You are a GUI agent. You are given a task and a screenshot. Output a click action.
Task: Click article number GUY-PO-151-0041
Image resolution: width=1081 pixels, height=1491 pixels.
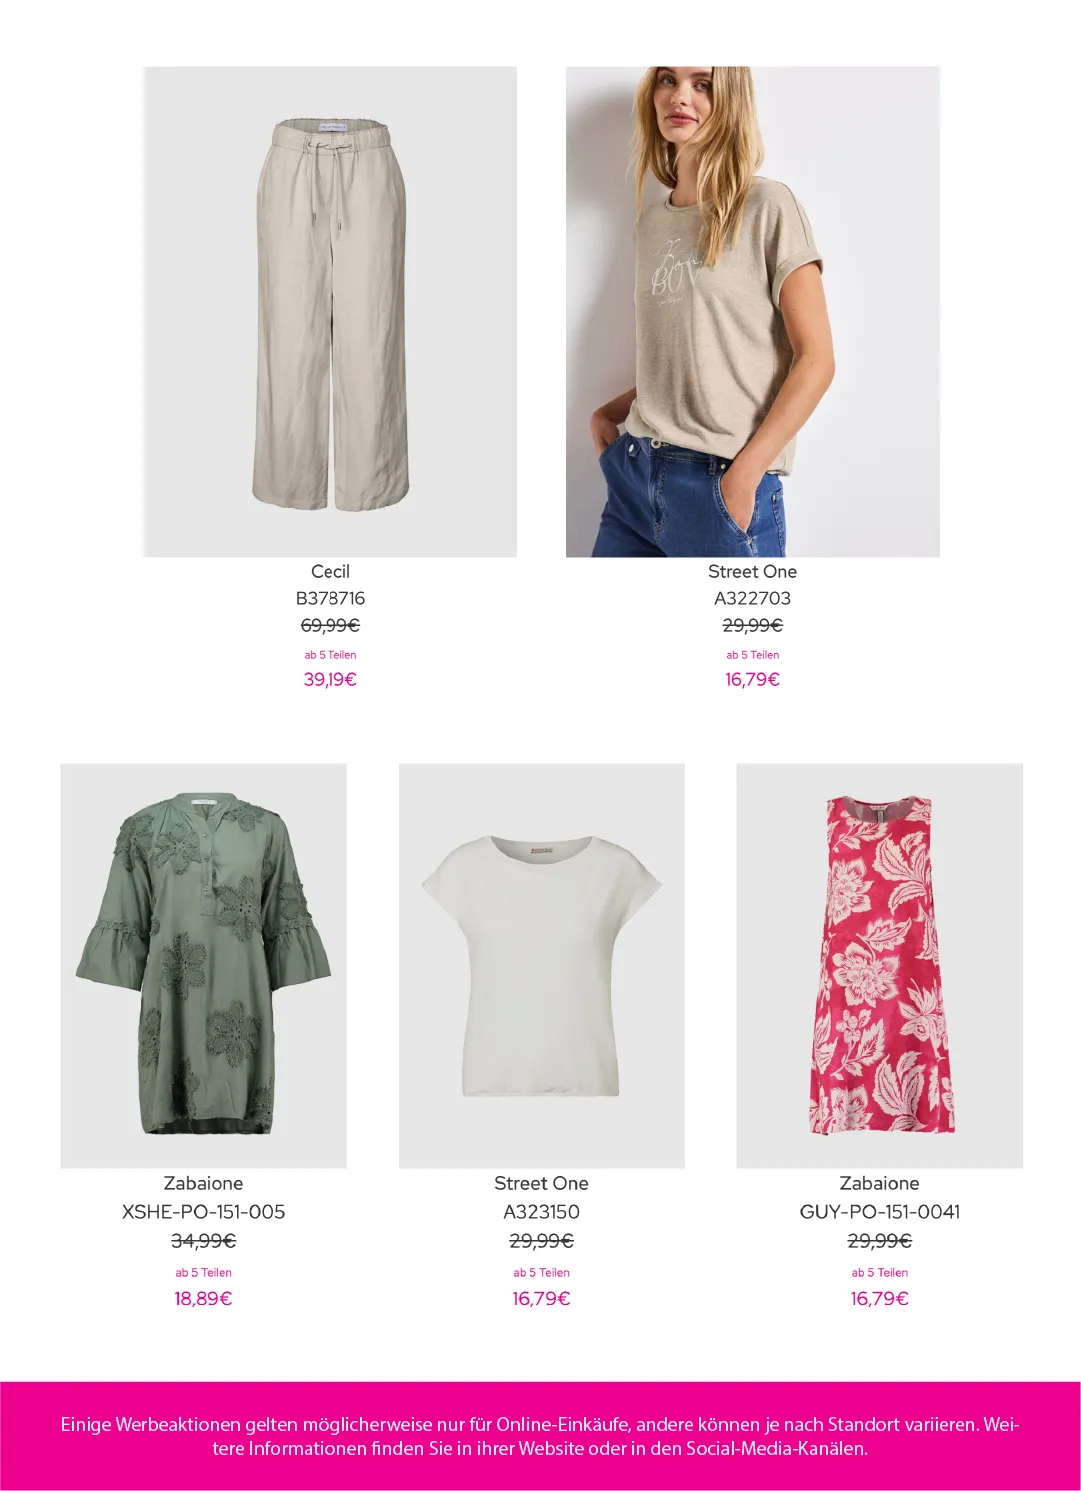click(x=879, y=1211)
